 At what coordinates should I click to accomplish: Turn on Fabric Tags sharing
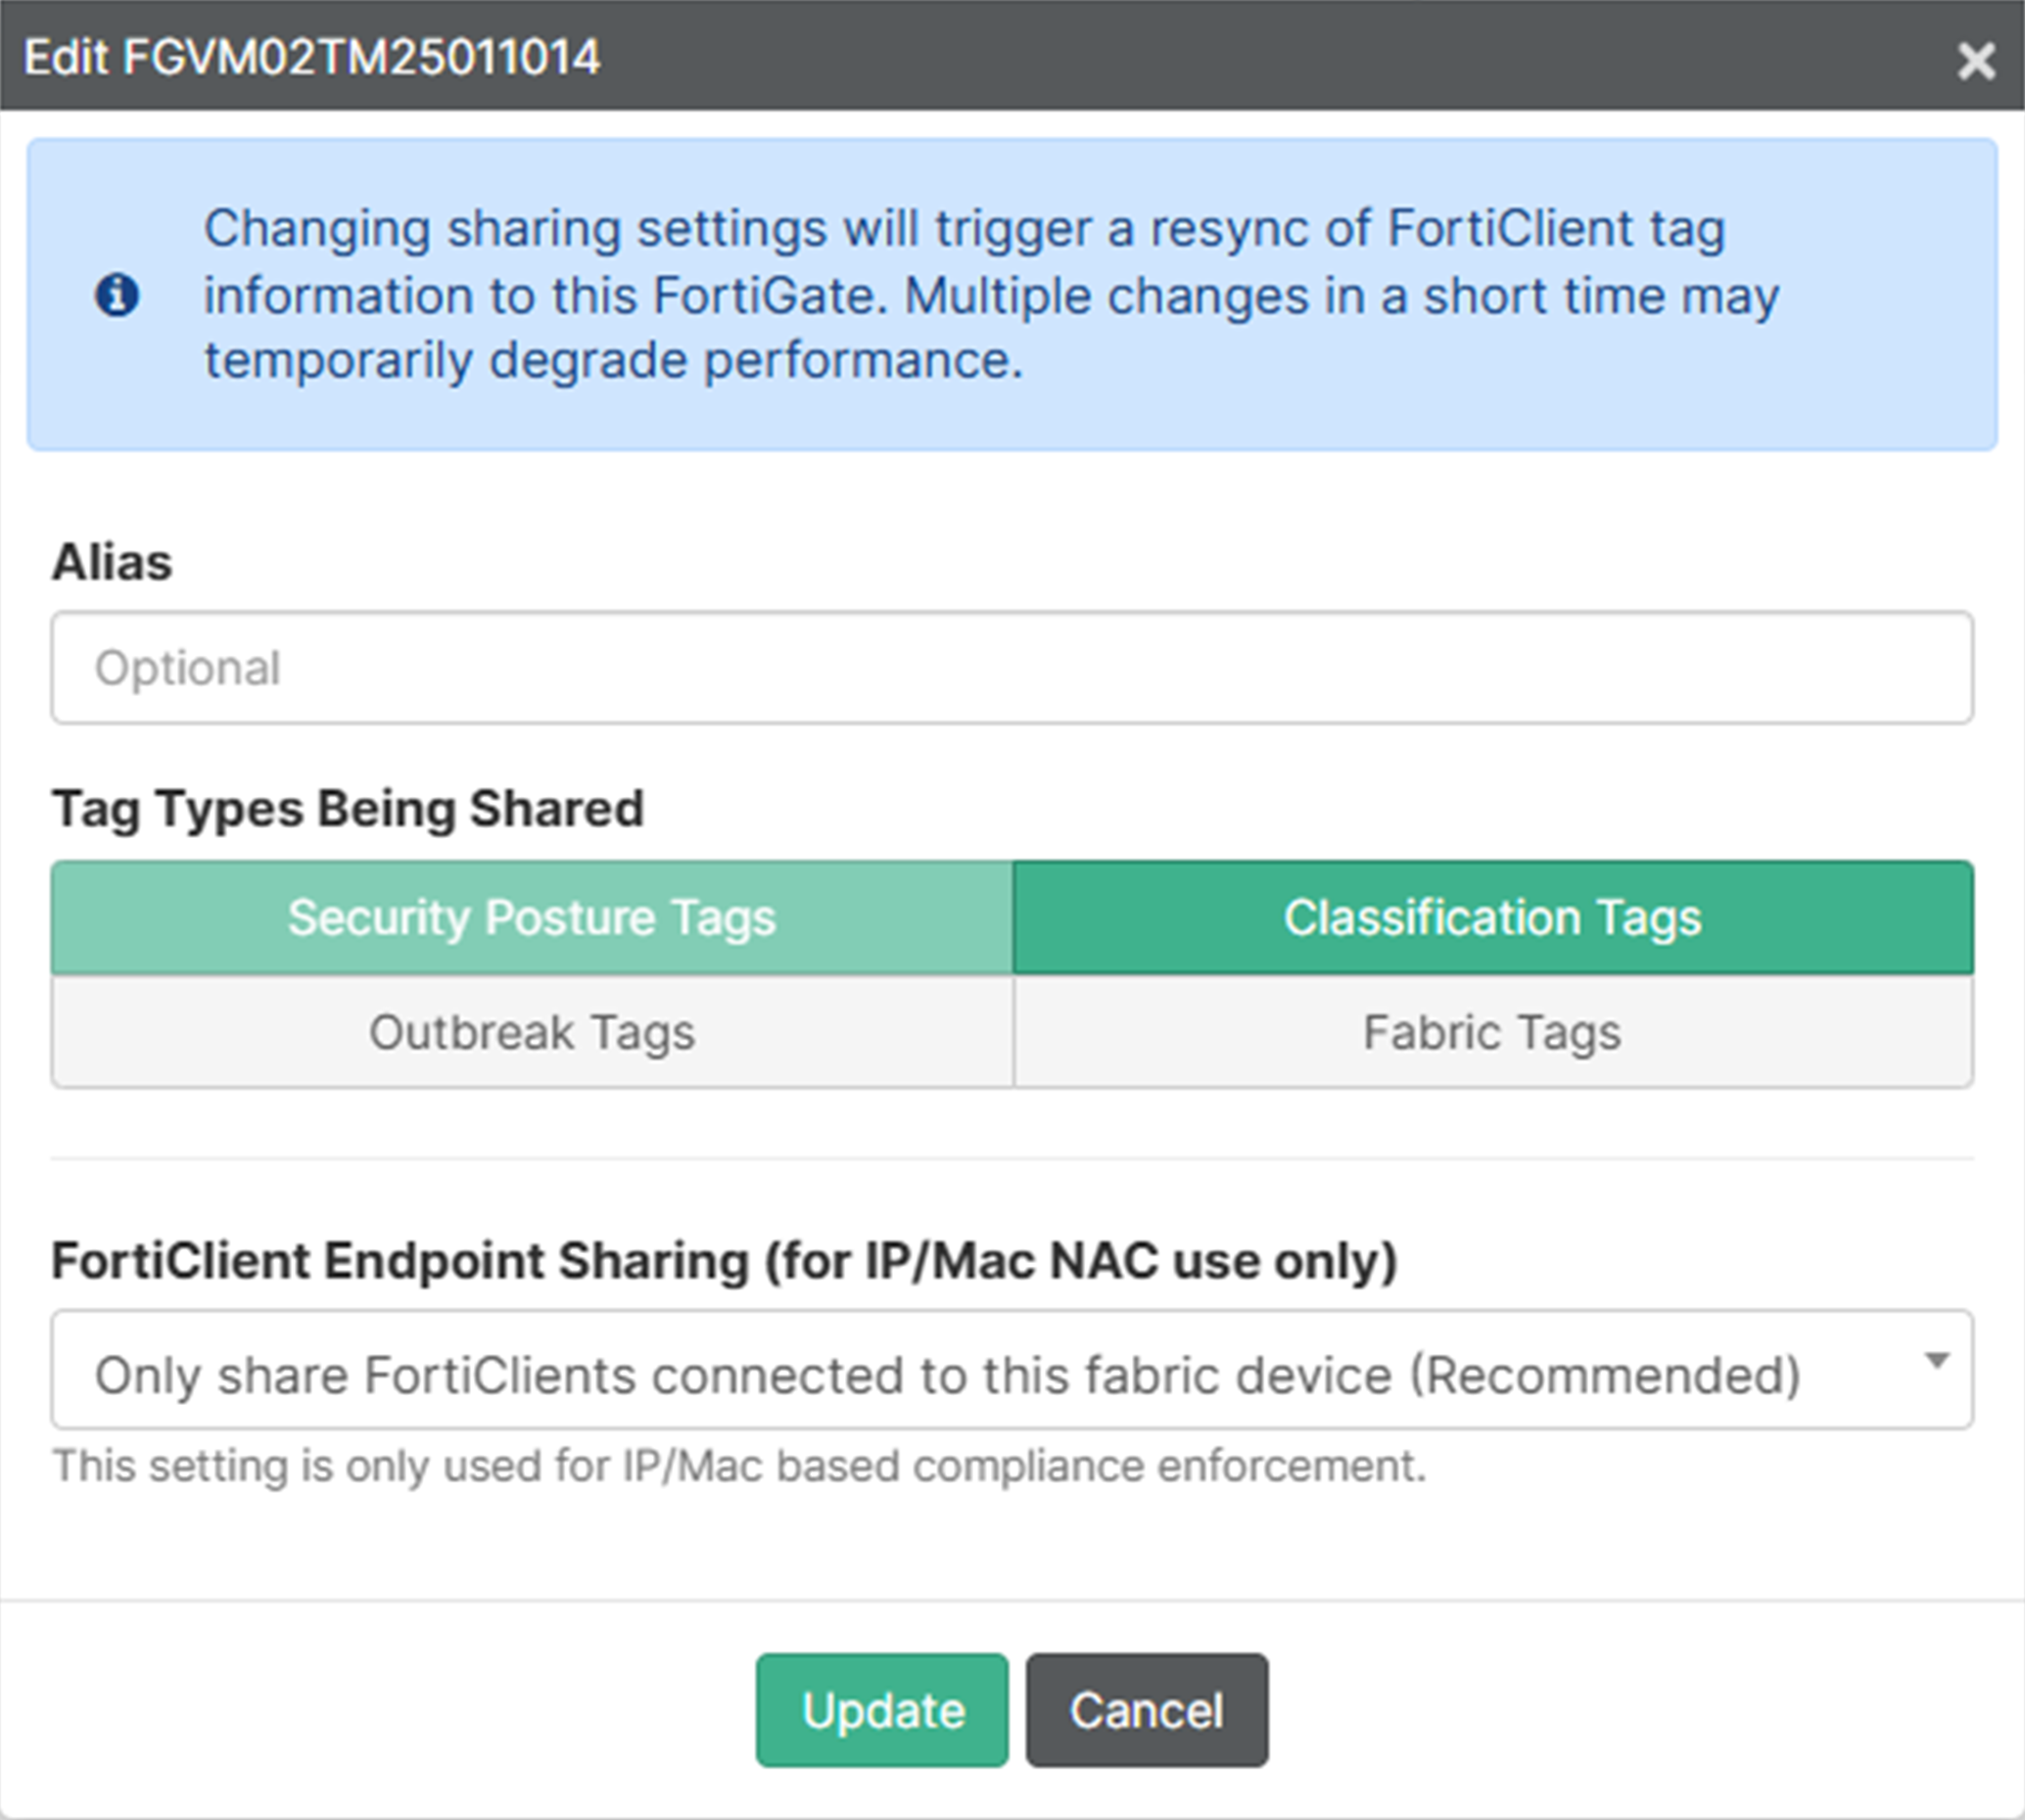click(x=1492, y=1032)
